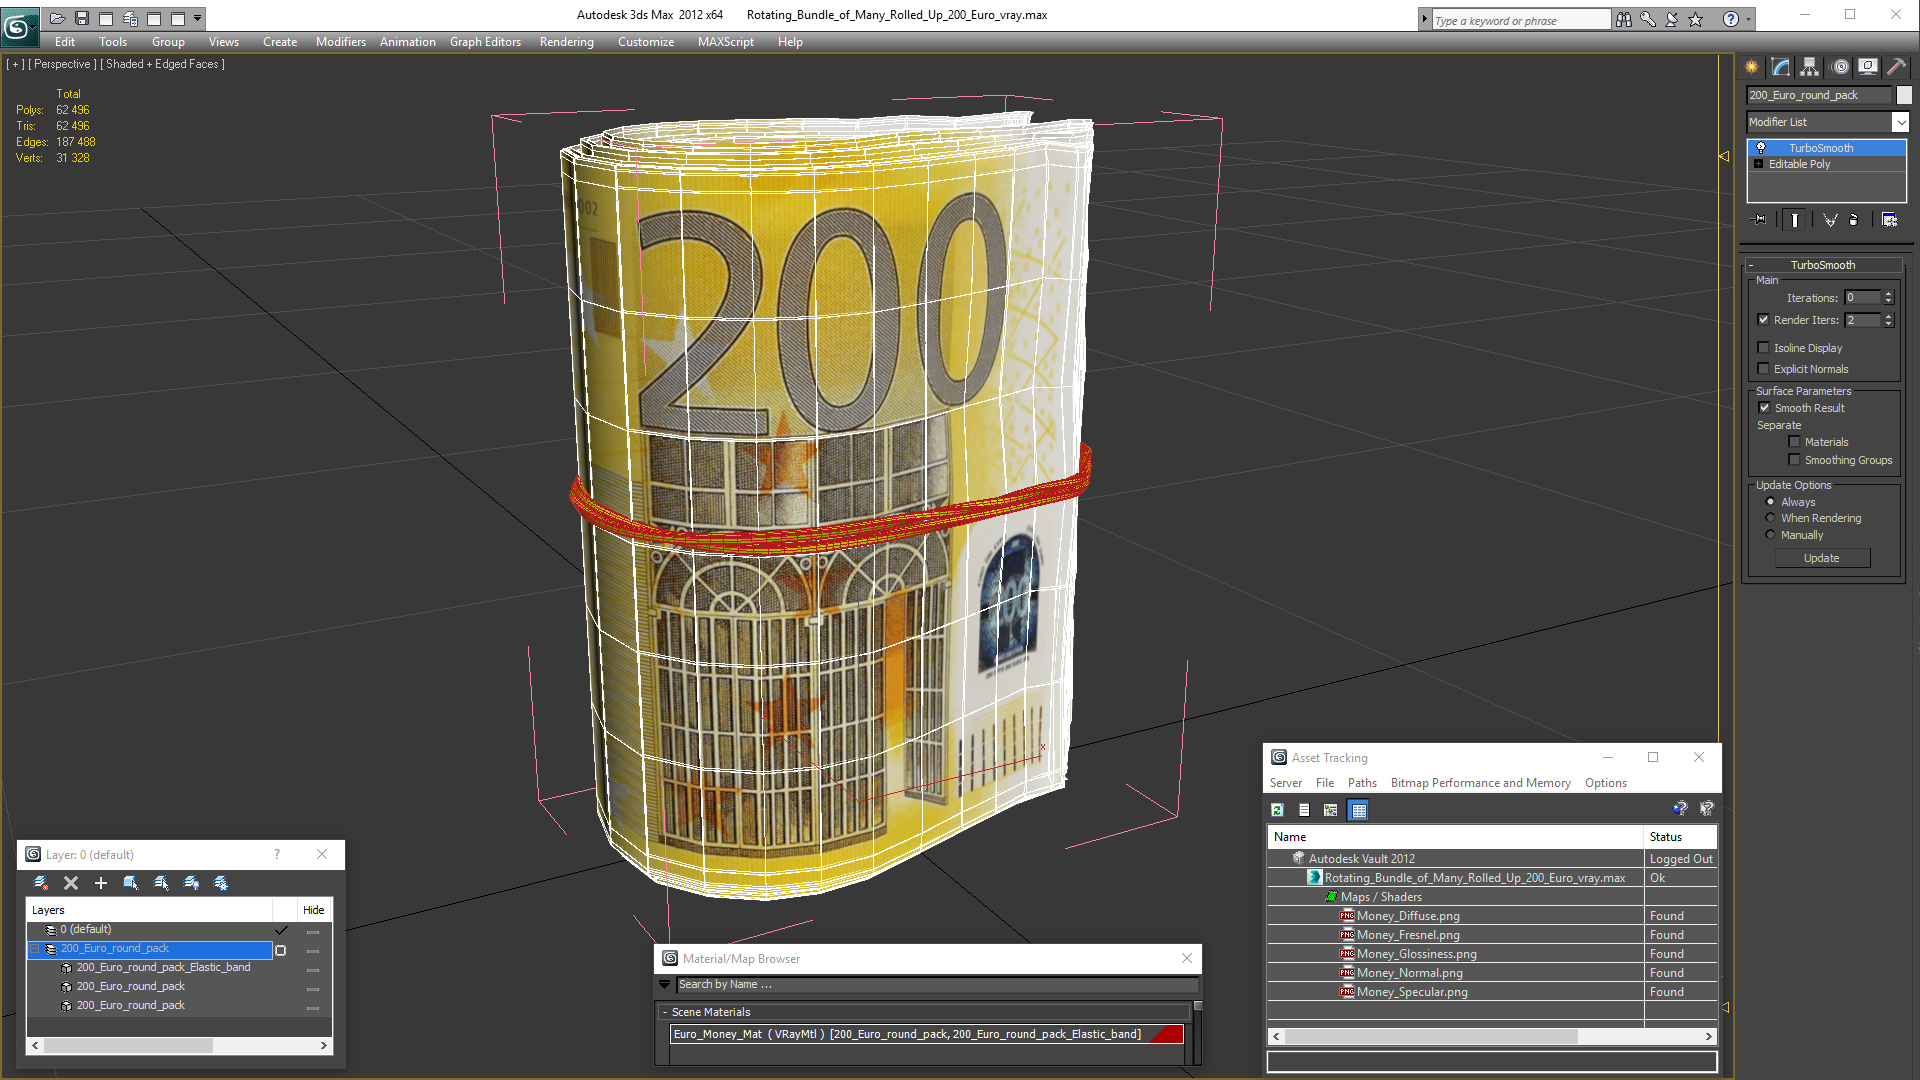Toggle TurboSmooth modifier lightbulb

1761,148
